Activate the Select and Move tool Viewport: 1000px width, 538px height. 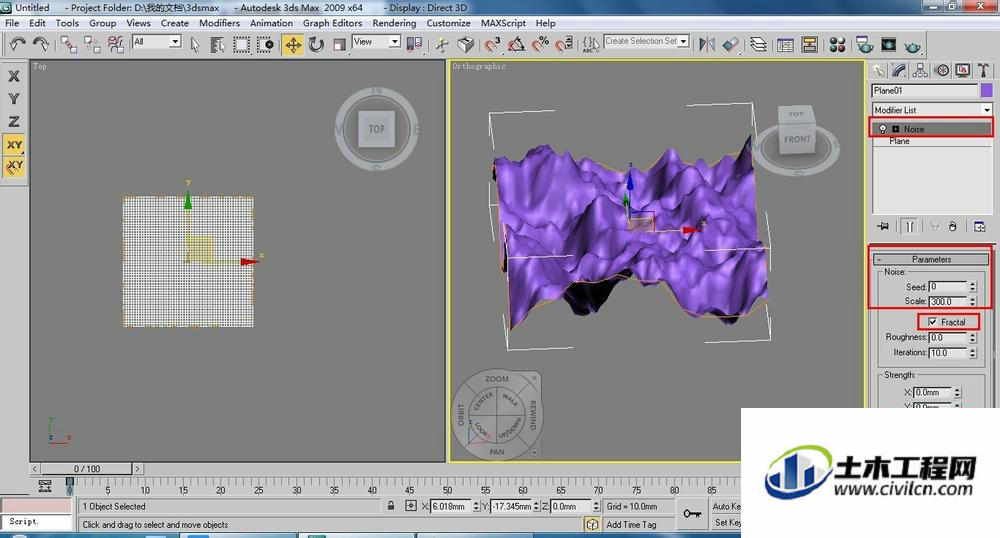(293, 45)
